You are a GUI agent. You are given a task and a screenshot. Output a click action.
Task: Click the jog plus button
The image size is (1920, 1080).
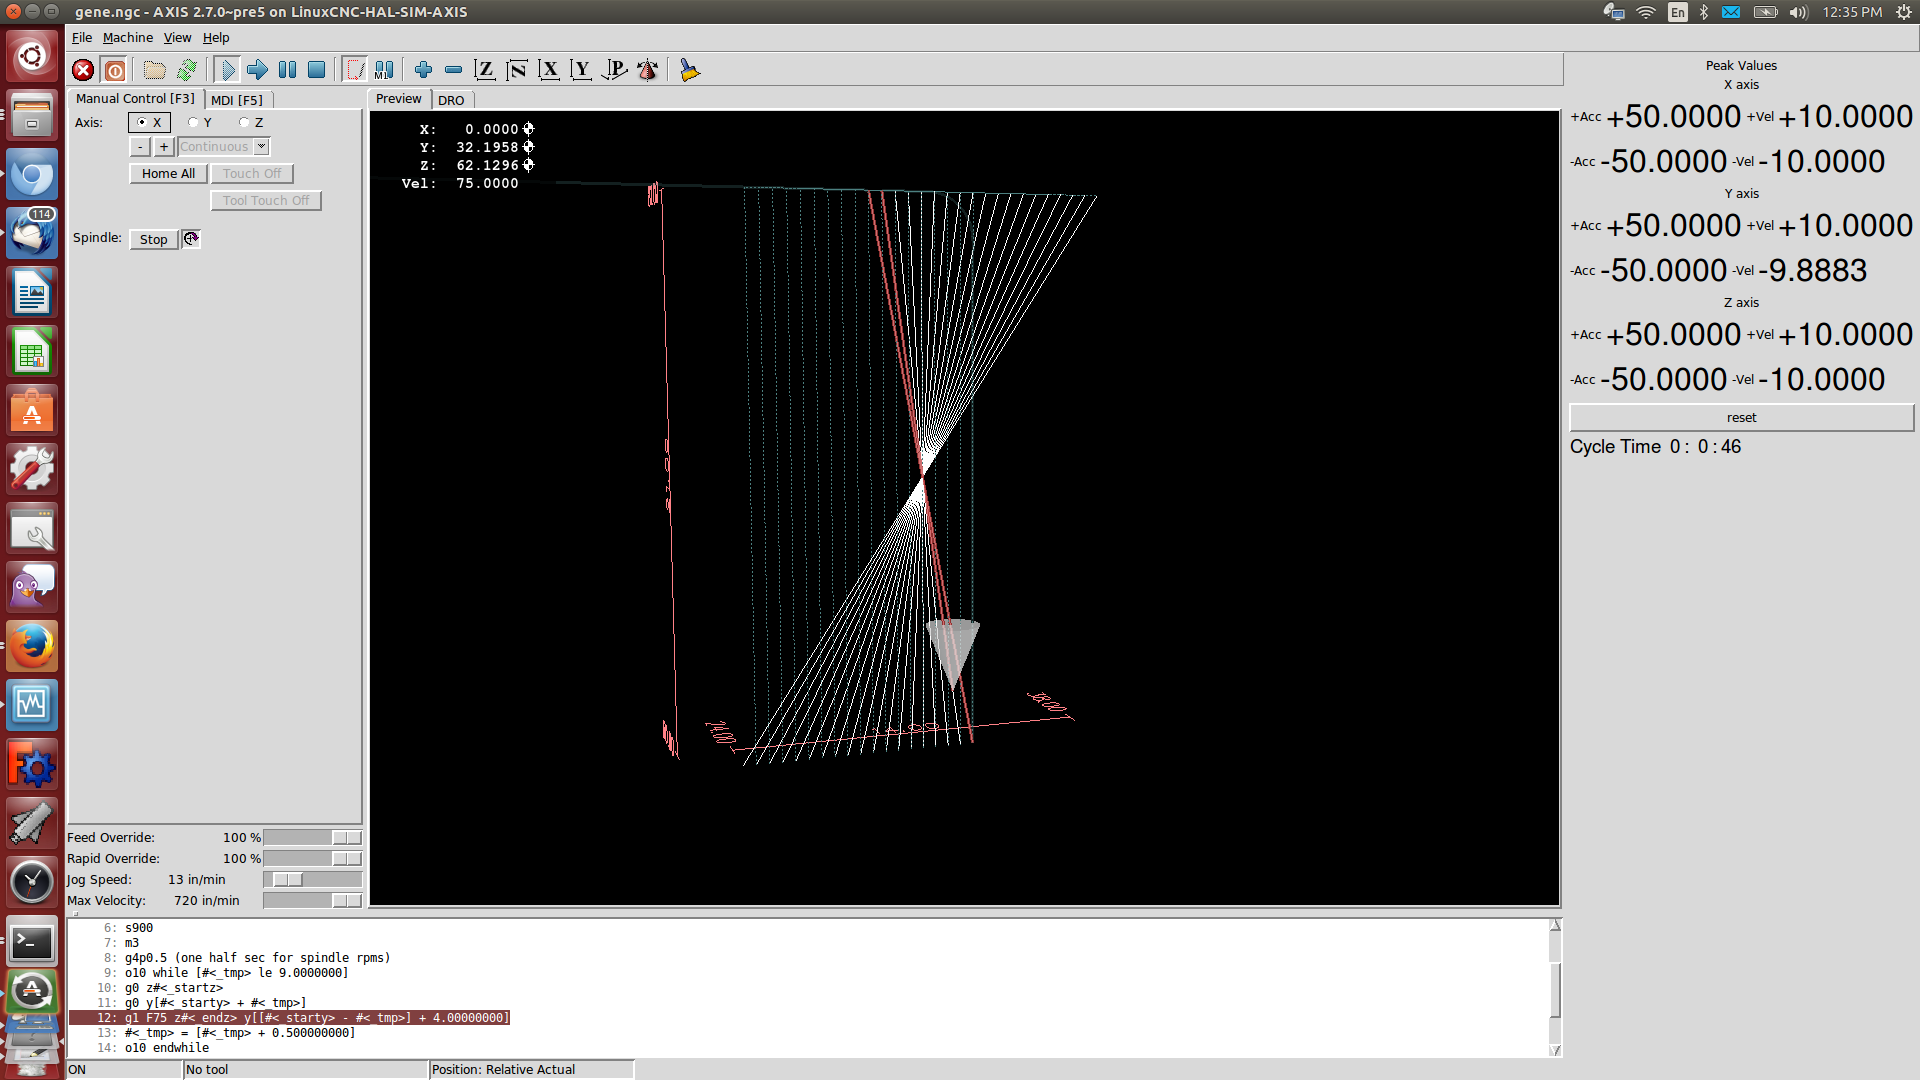[x=164, y=147]
